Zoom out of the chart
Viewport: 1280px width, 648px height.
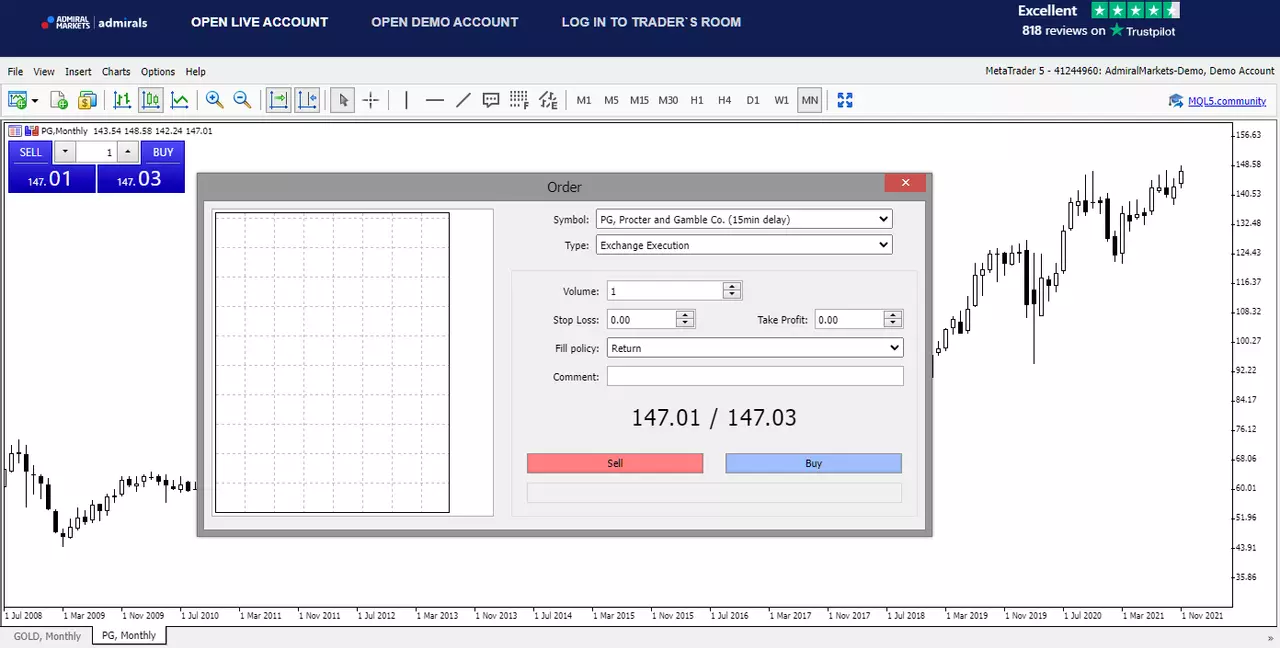(242, 100)
